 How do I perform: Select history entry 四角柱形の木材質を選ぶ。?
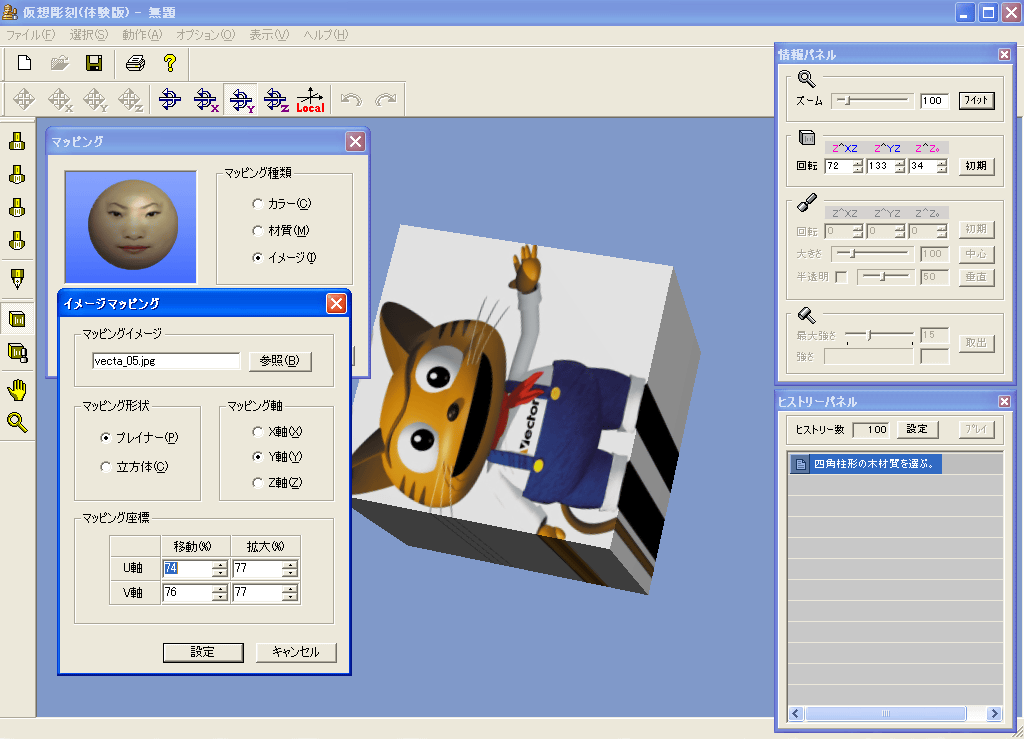(x=866, y=464)
